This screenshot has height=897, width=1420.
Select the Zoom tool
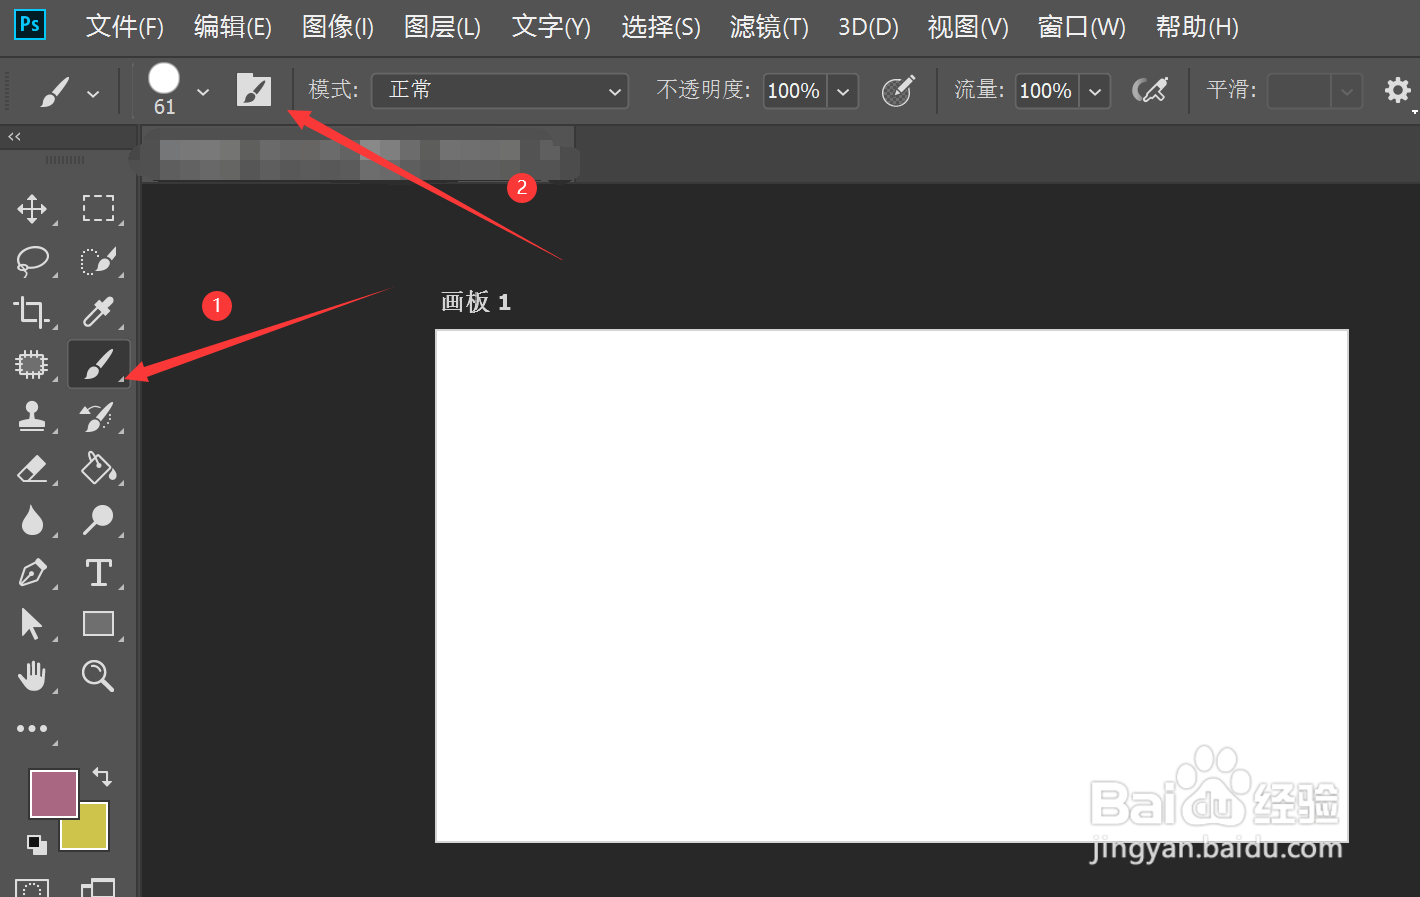[x=97, y=676]
